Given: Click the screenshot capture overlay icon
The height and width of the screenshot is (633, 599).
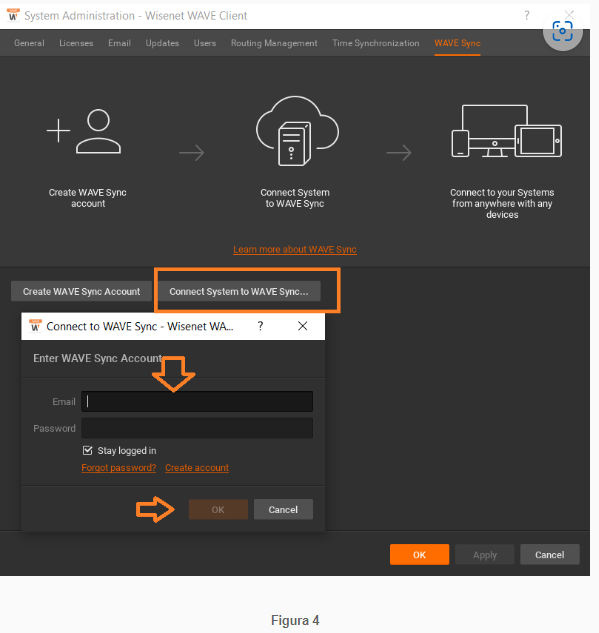Looking at the screenshot, I should pyautogui.click(x=562, y=31).
